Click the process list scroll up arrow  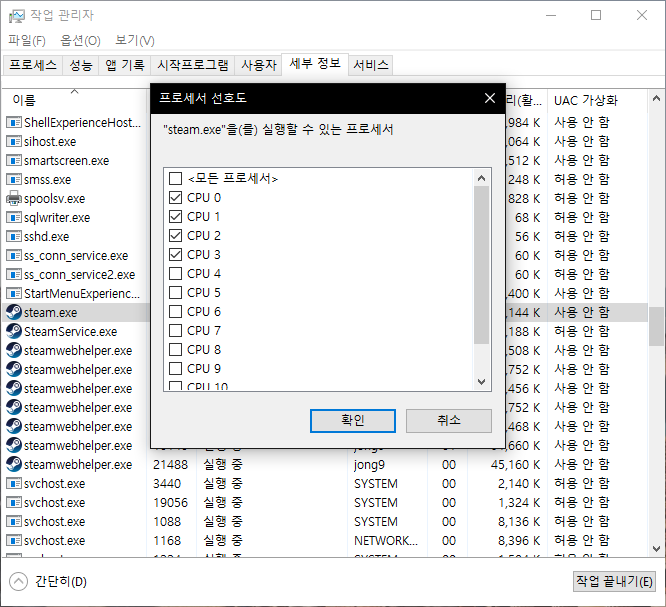tap(656, 99)
